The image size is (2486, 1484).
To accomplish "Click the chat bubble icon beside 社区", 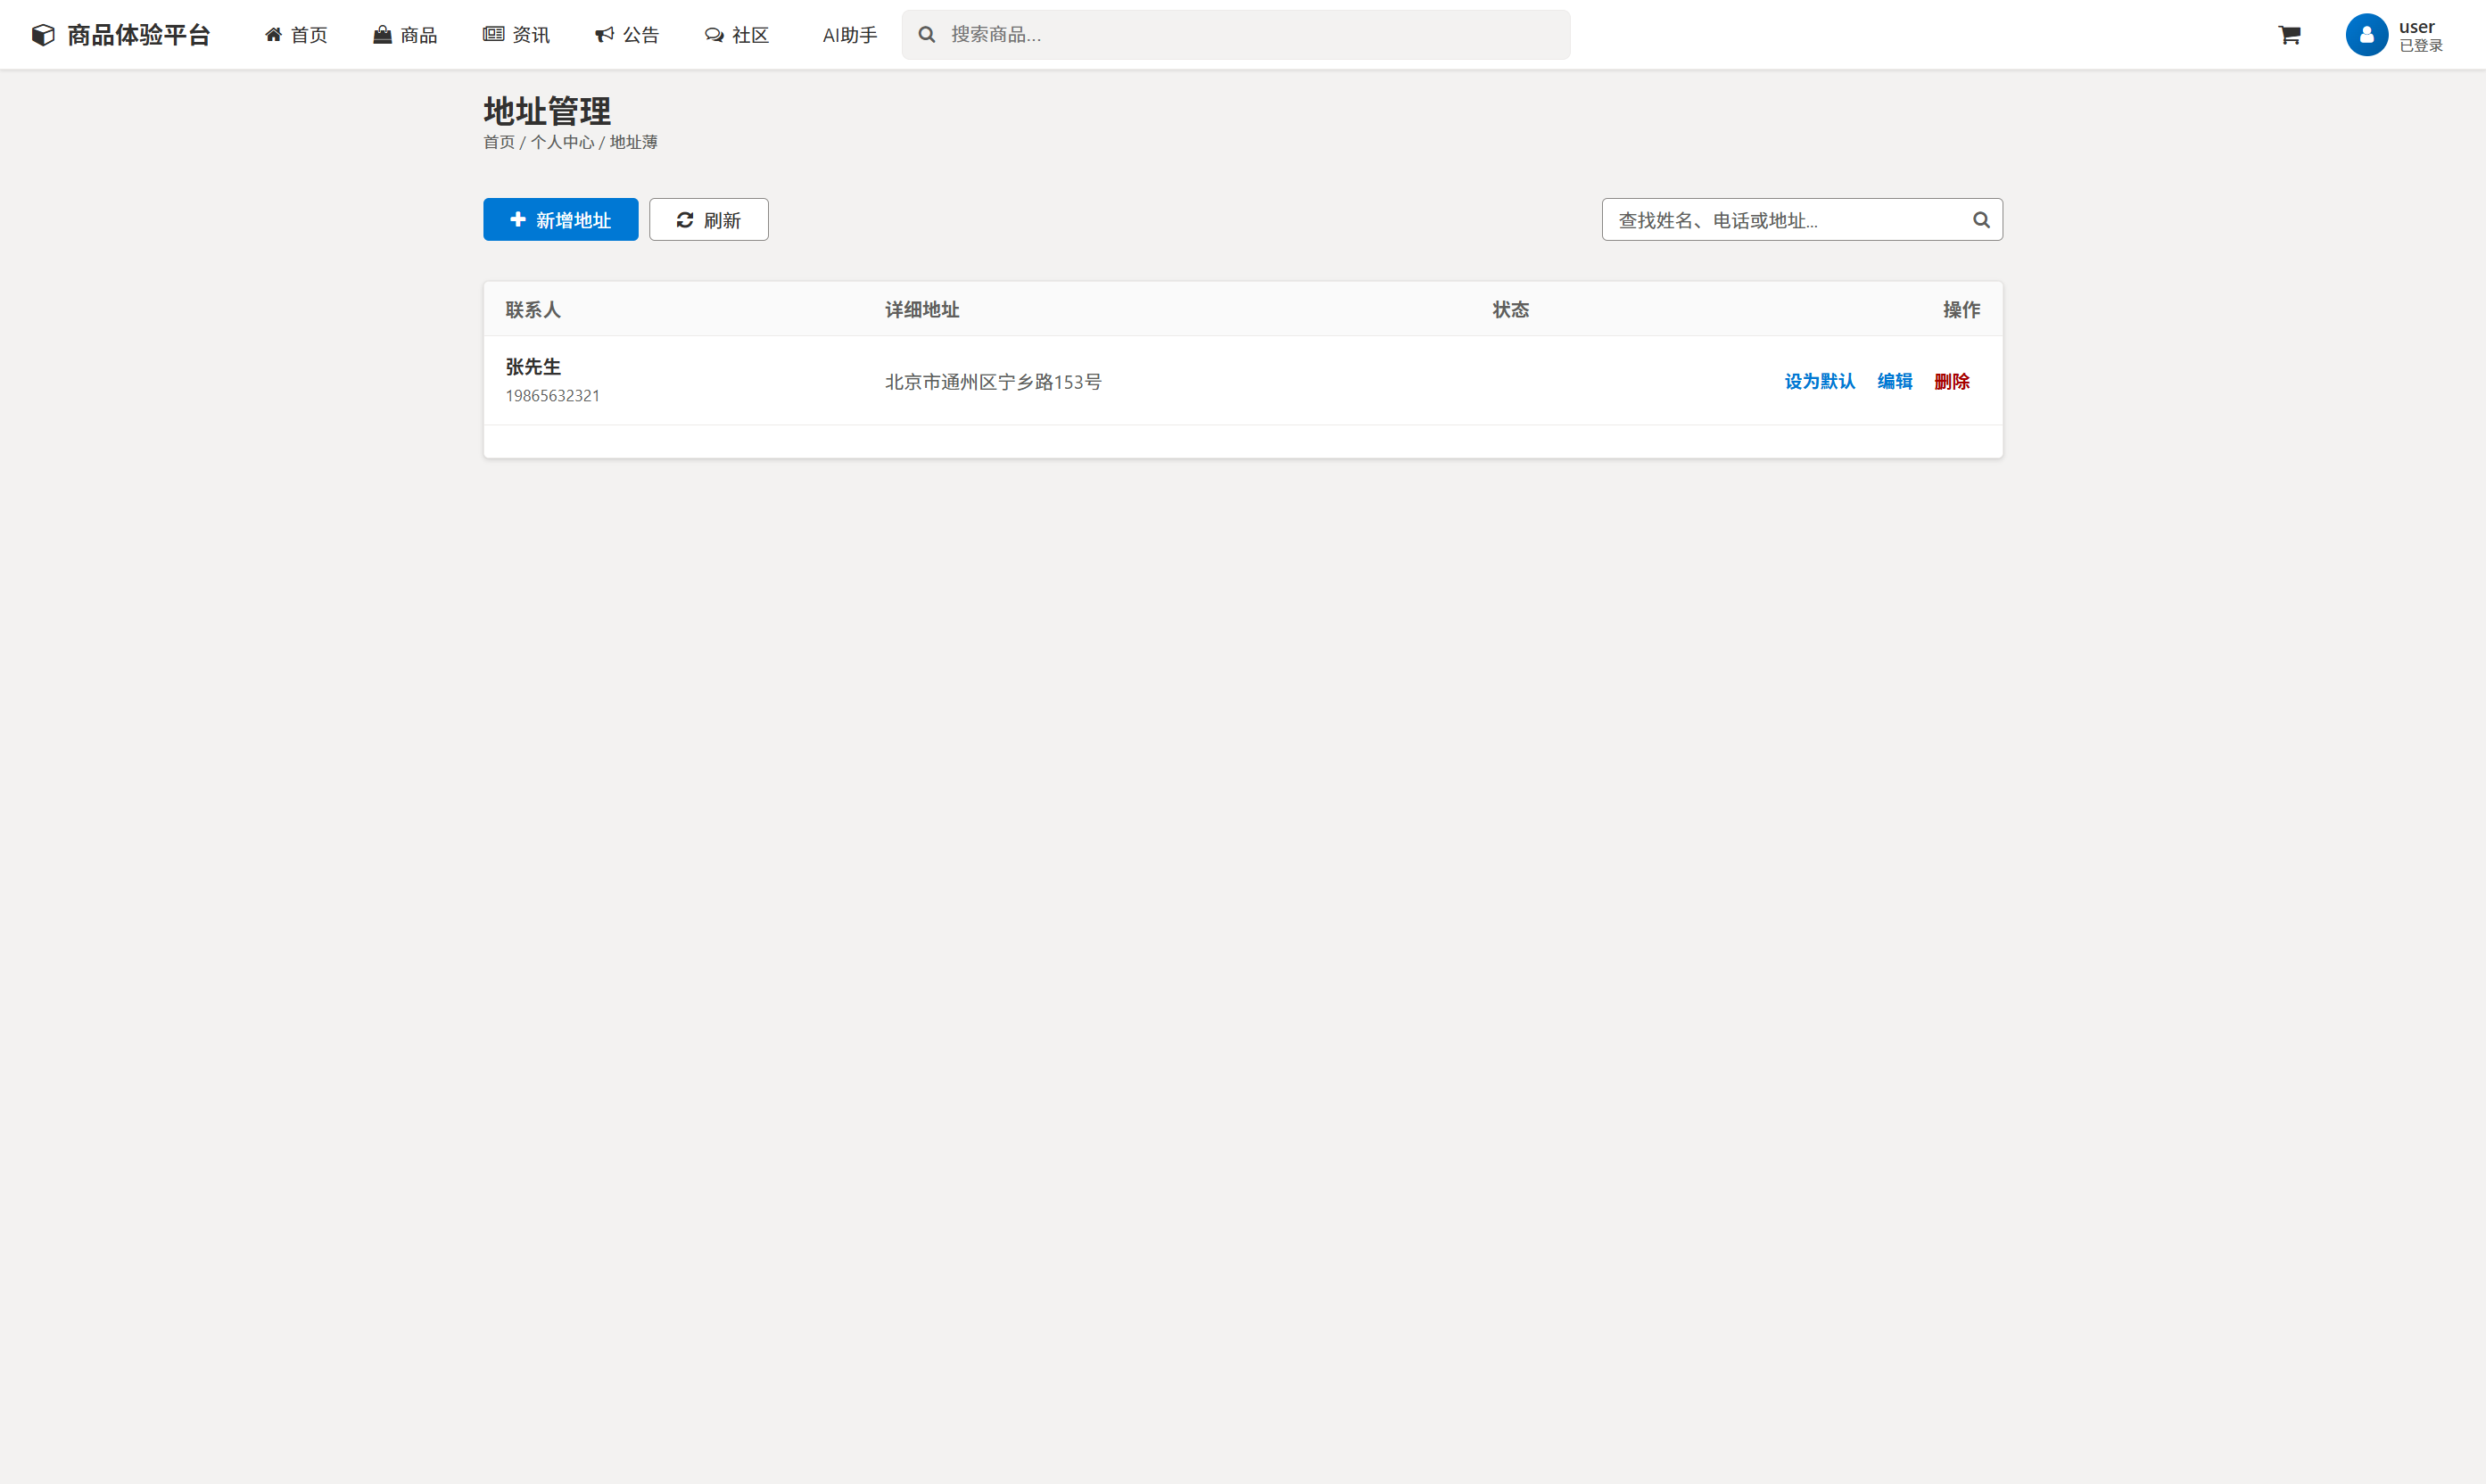I will pos(713,34).
